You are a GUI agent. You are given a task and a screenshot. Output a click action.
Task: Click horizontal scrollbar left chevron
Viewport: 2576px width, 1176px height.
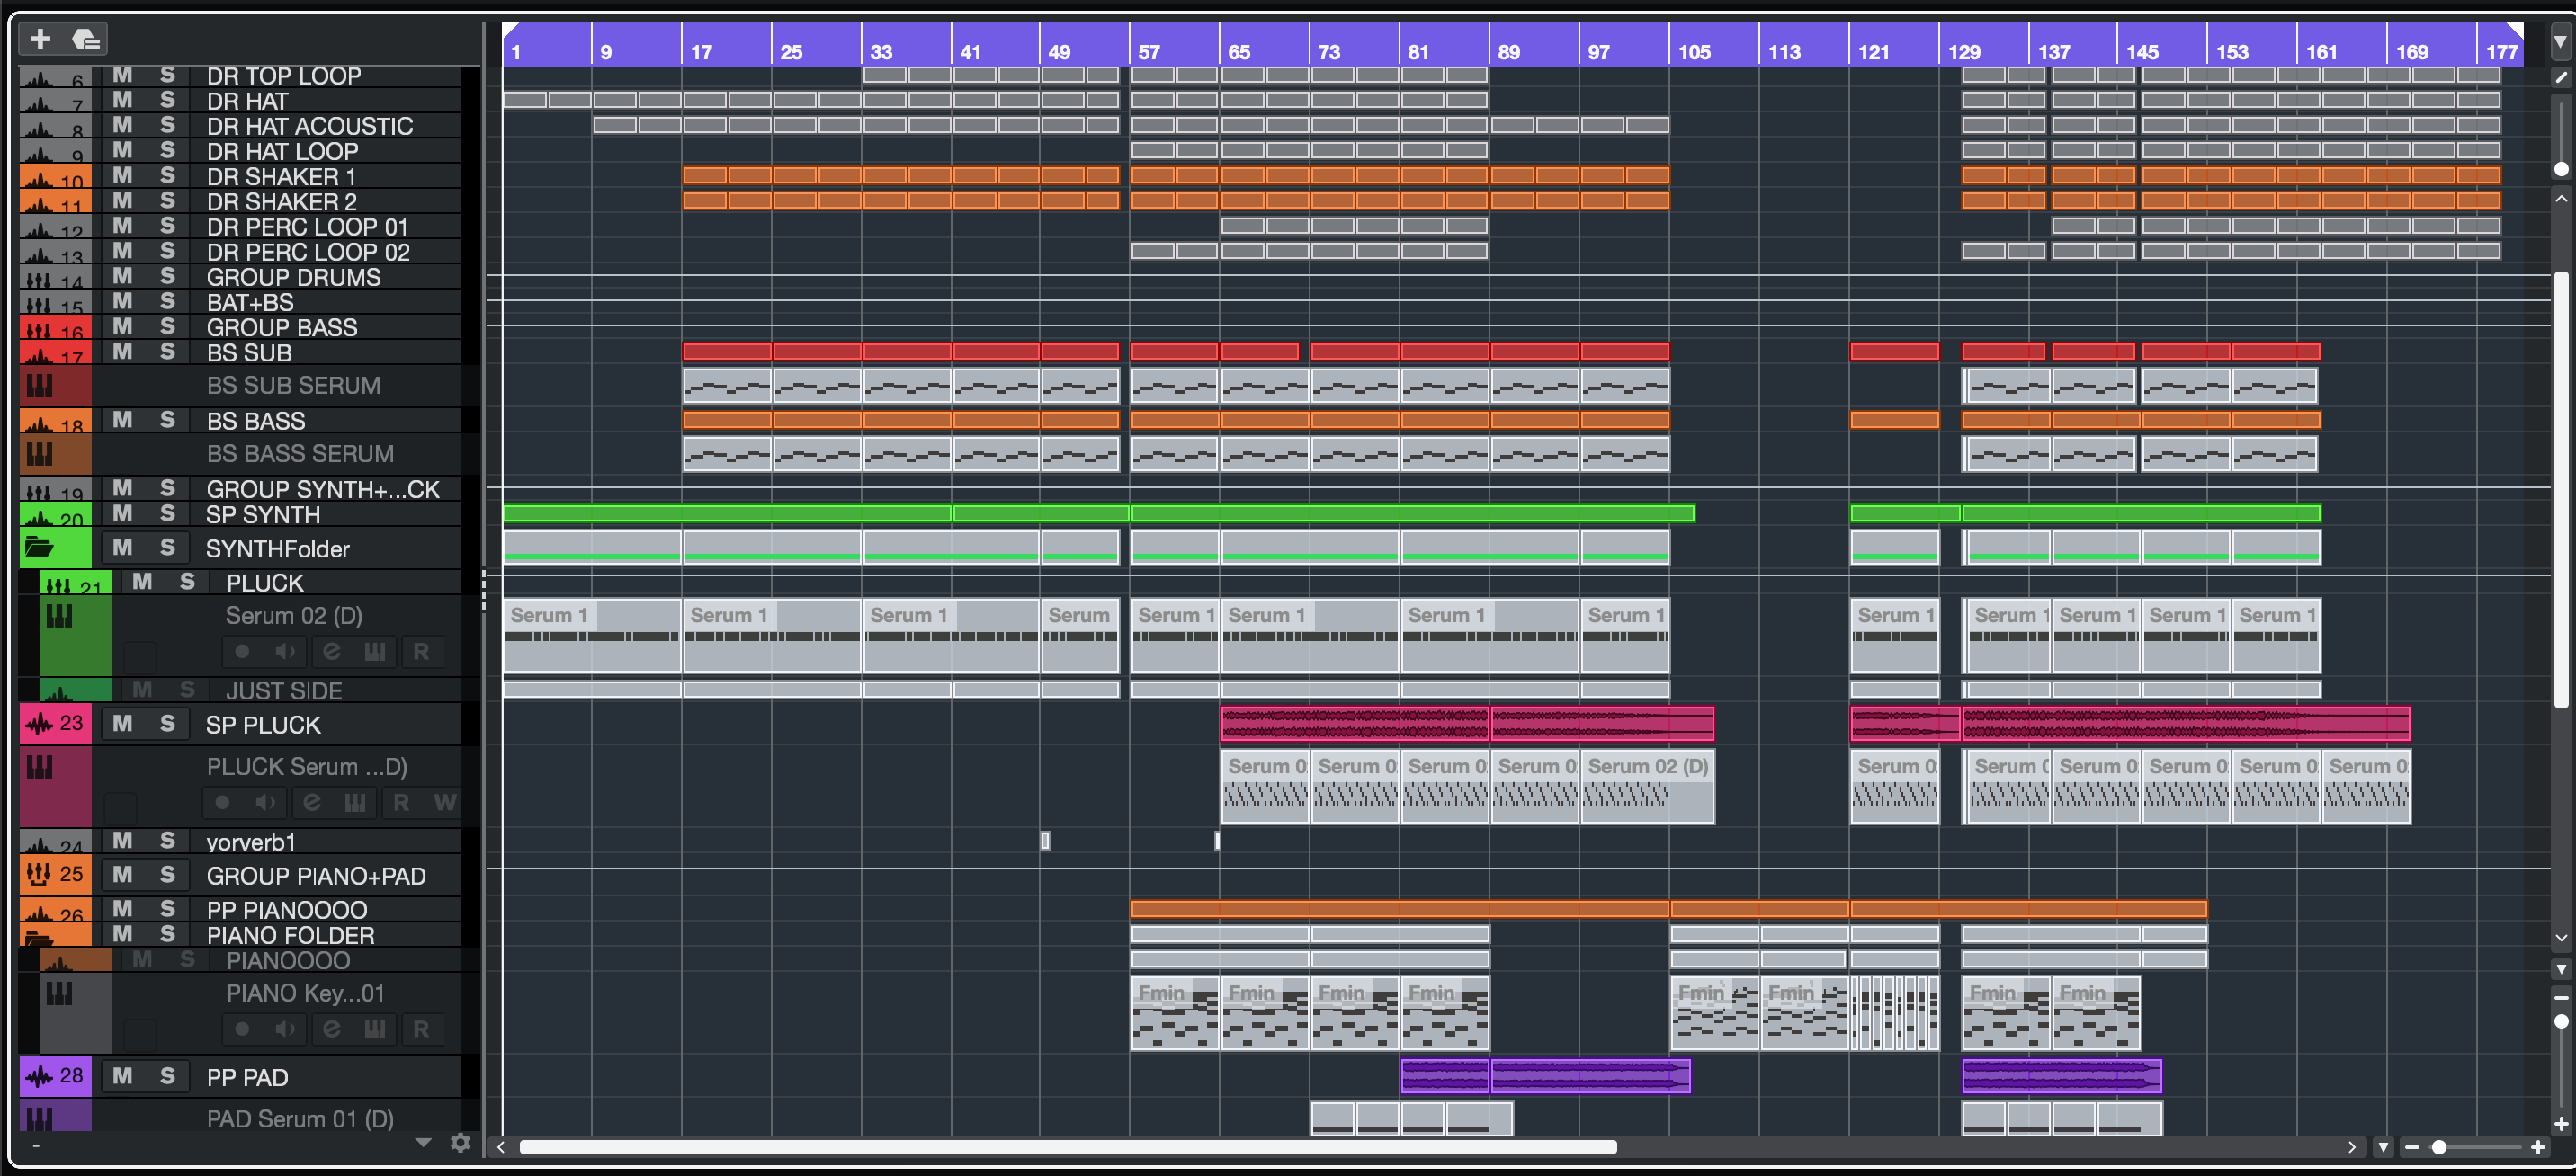click(501, 1147)
